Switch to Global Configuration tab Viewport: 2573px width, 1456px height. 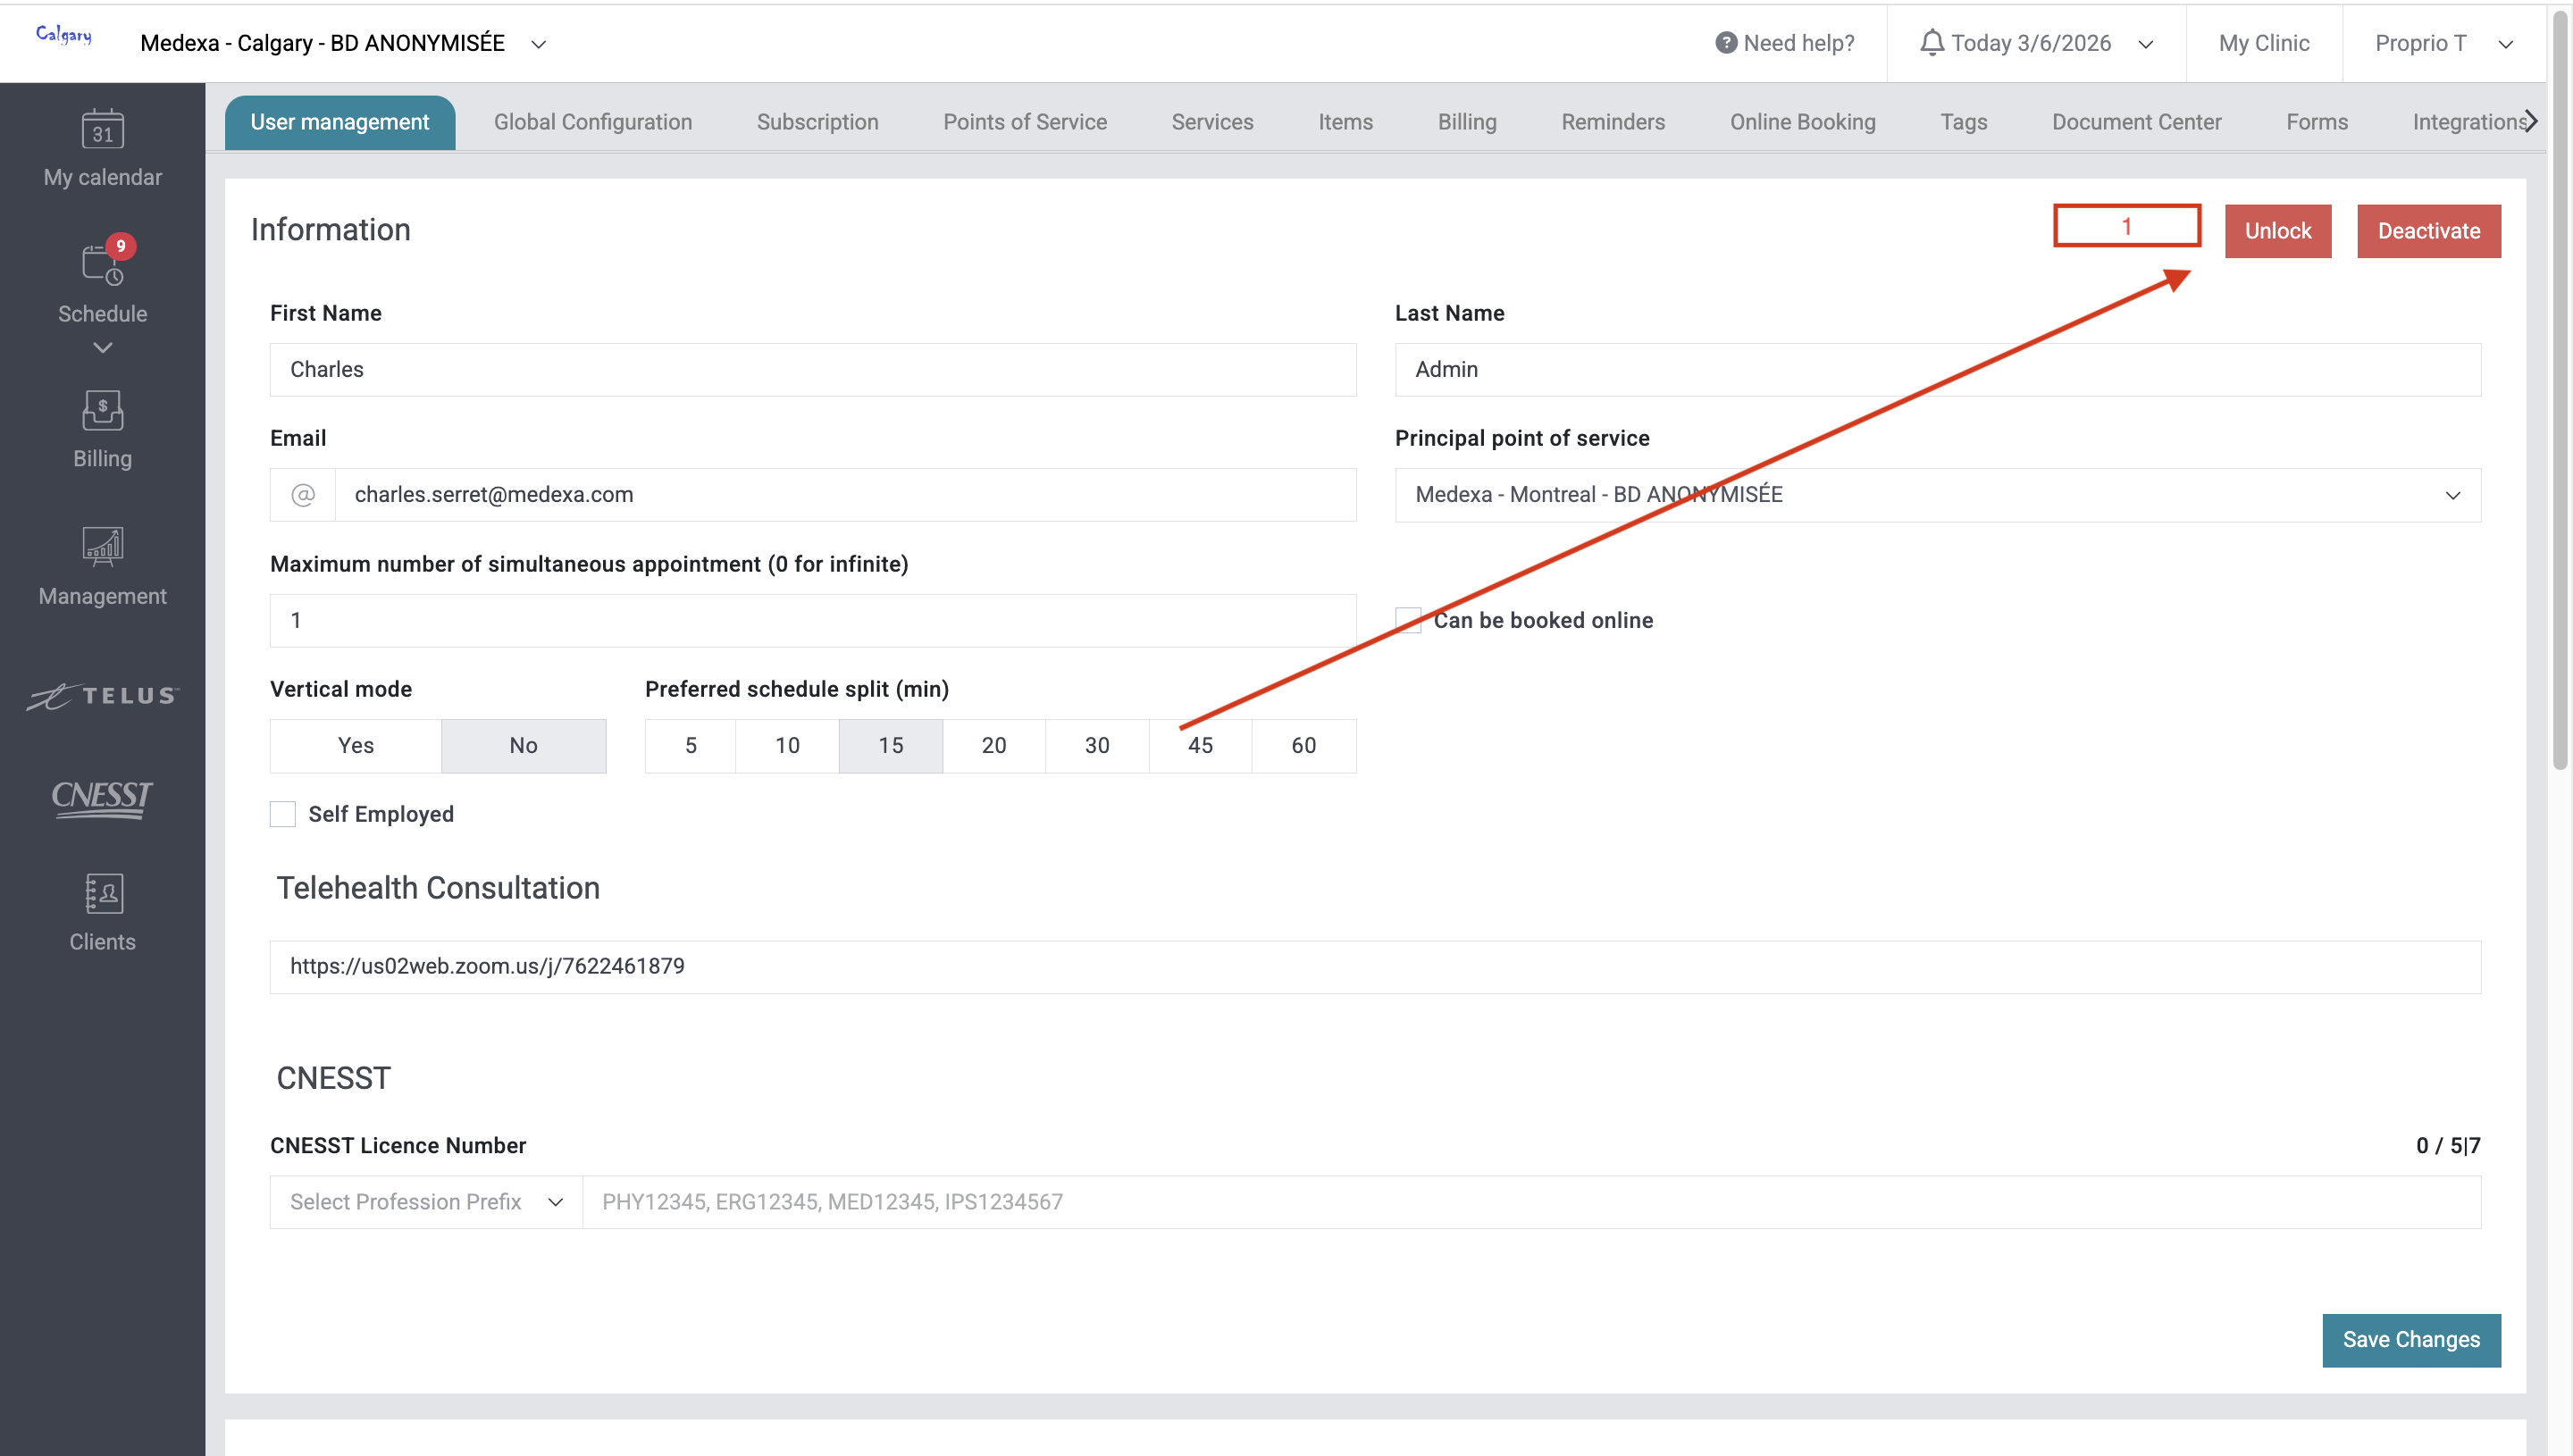click(592, 122)
